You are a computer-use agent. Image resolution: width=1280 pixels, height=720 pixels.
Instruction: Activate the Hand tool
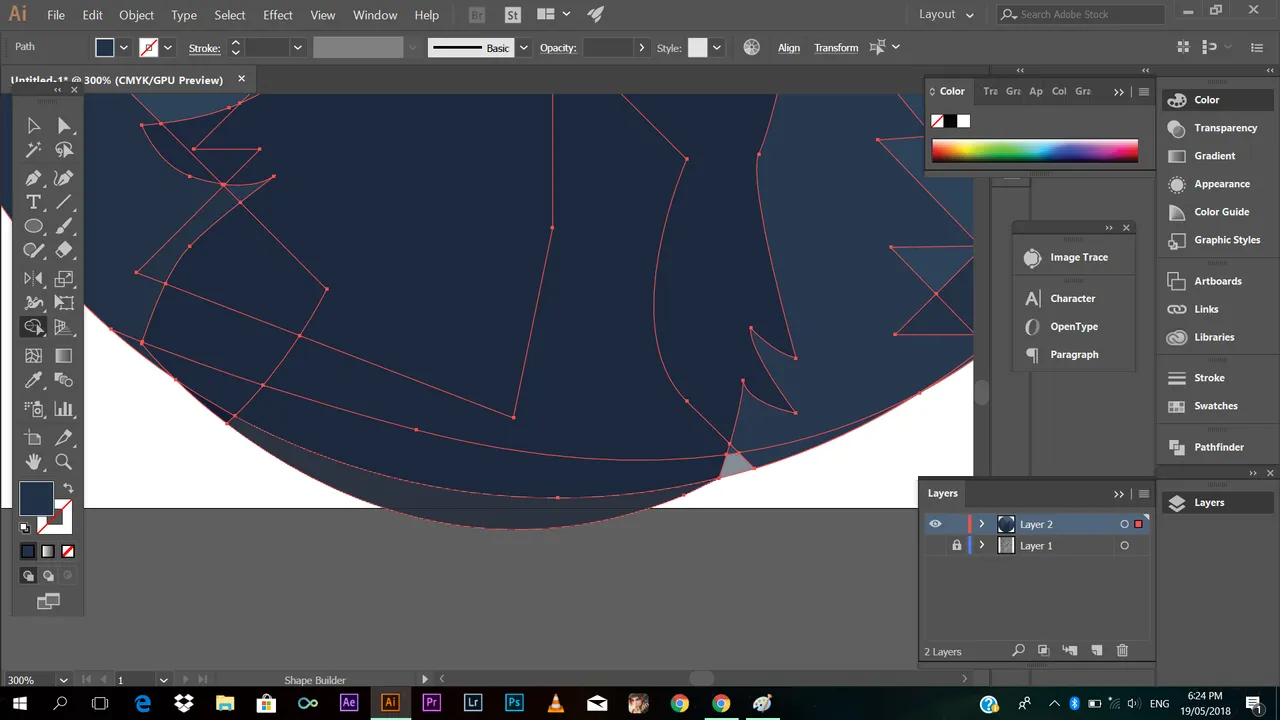pyautogui.click(x=33, y=462)
